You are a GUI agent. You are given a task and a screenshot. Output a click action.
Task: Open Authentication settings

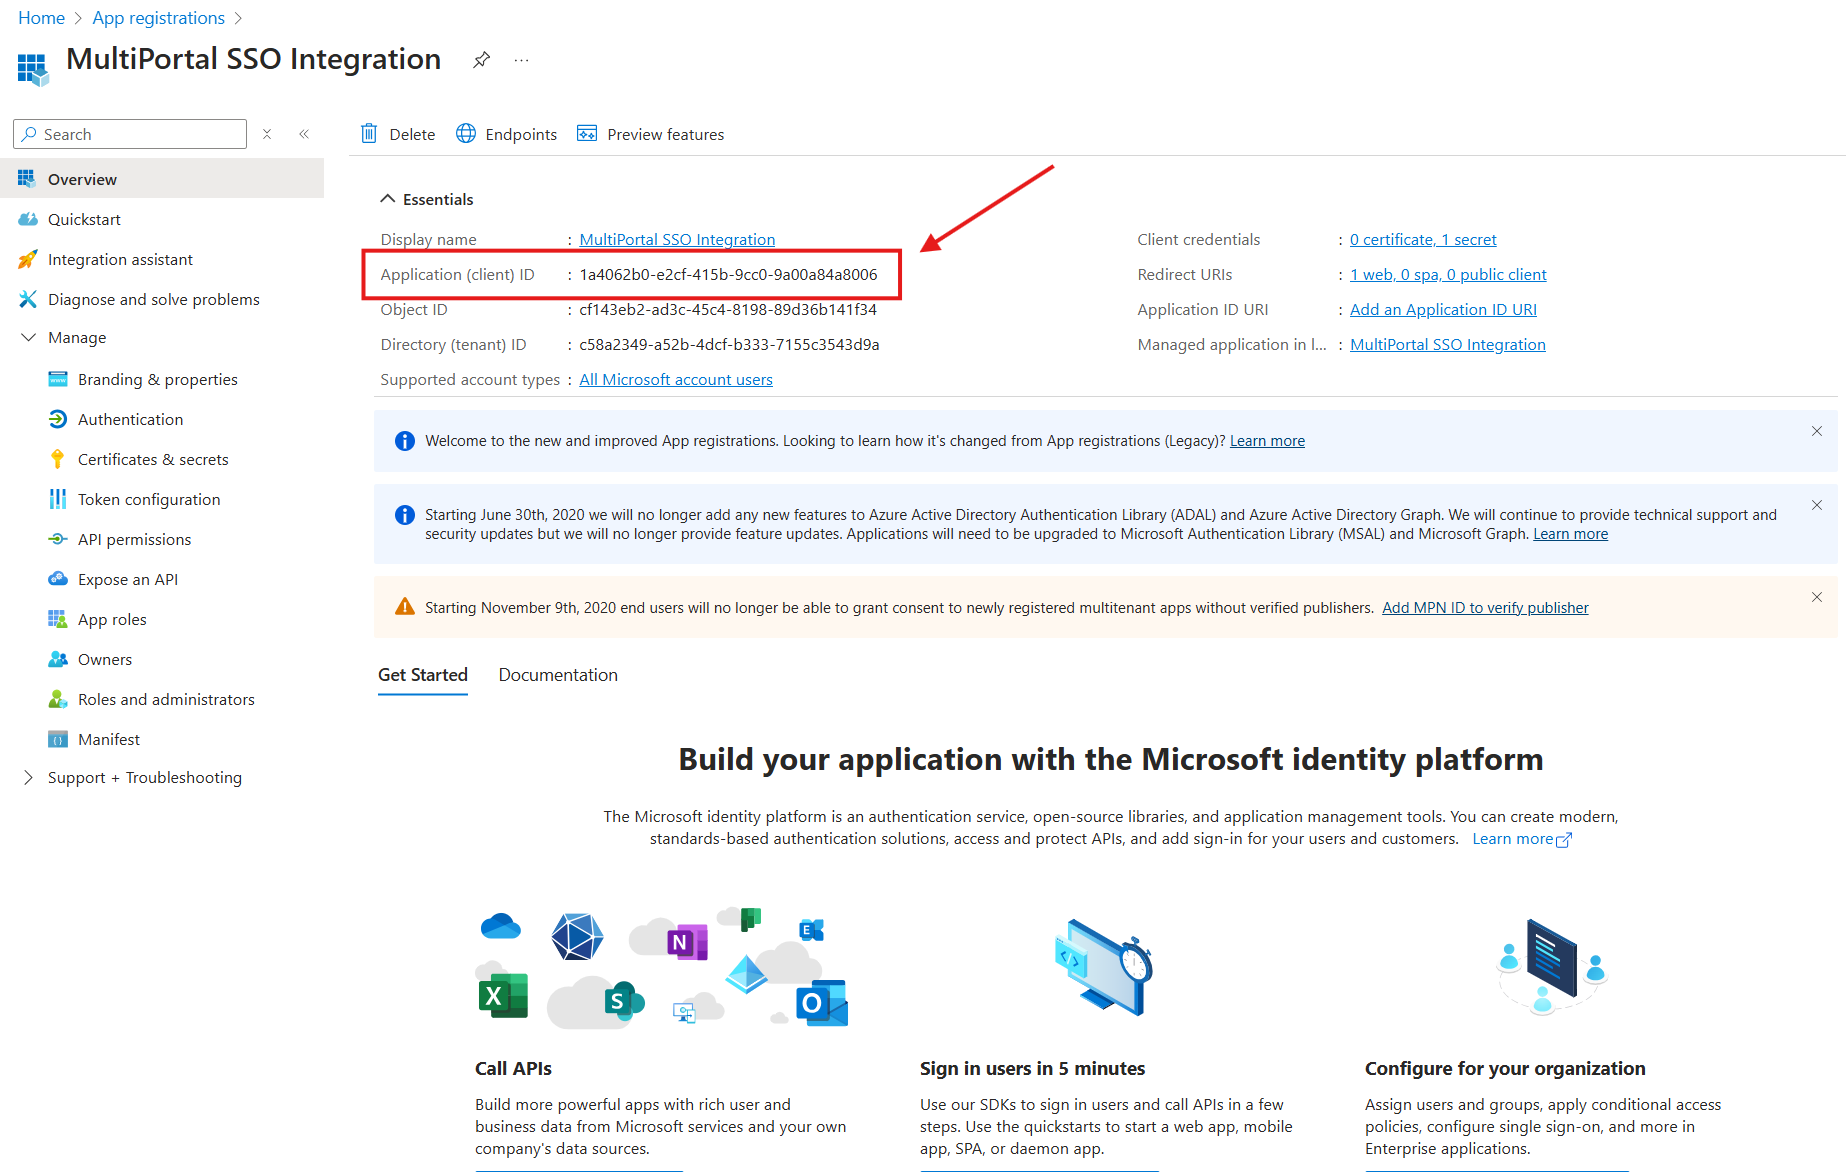coord(130,419)
